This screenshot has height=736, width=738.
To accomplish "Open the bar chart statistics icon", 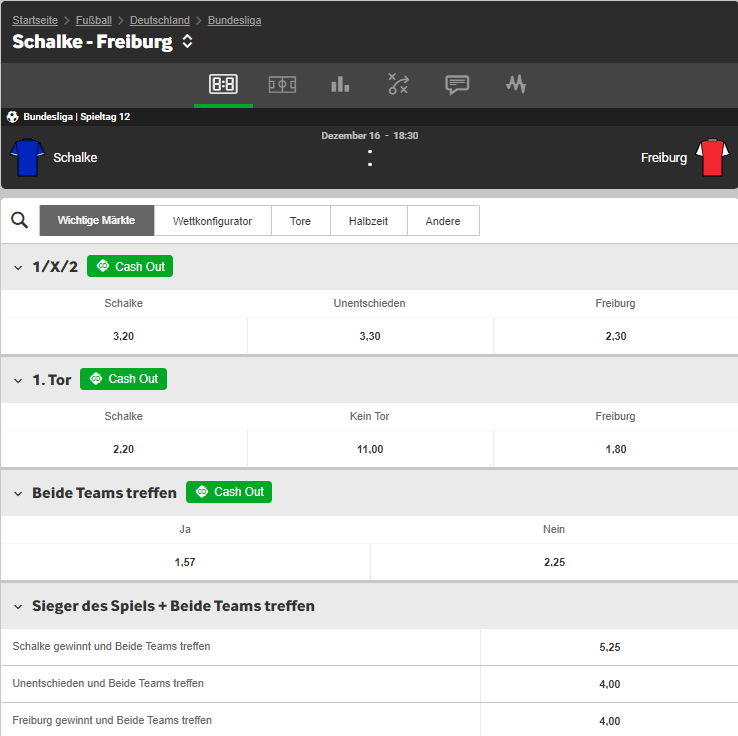I will point(340,85).
